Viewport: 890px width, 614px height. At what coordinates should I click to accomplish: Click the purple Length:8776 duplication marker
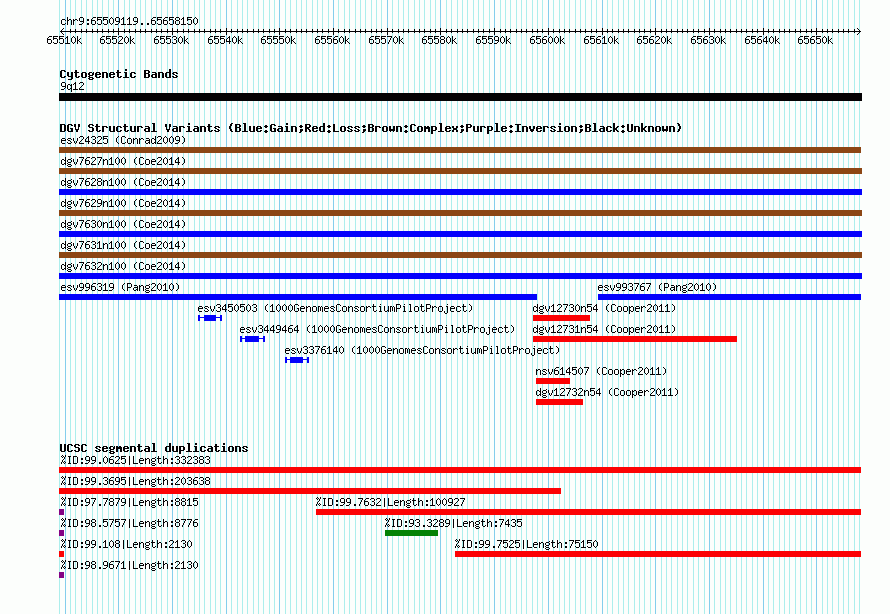click(x=61, y=533)
